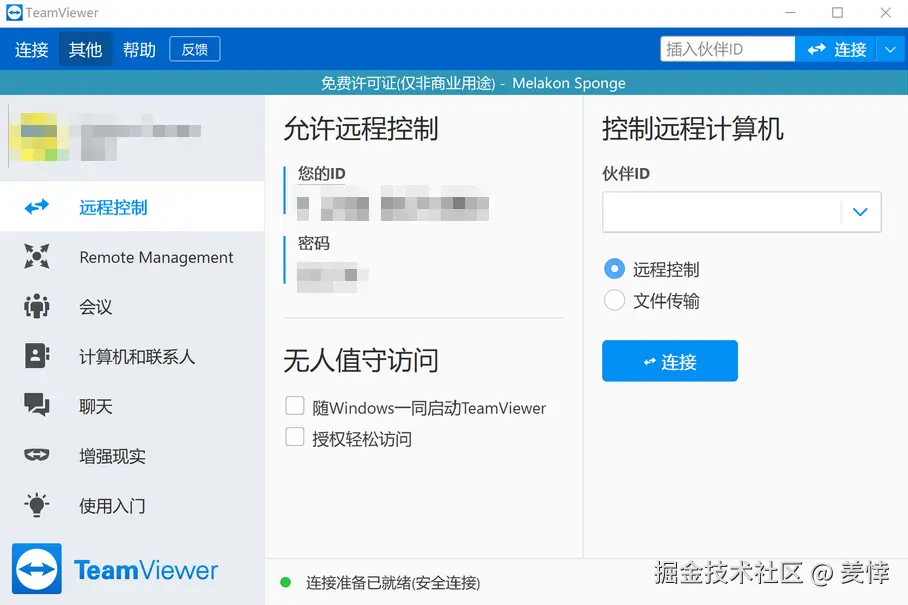Check the 授权轻松访问 option

pyautogui.click(x=295, y=437)
